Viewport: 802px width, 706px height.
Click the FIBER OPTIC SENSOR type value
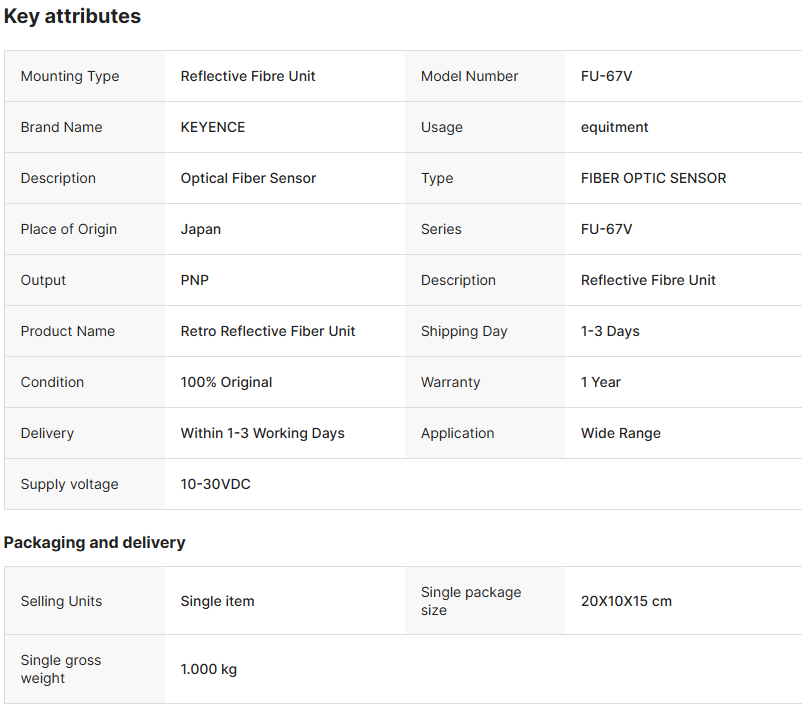[653, 178]
